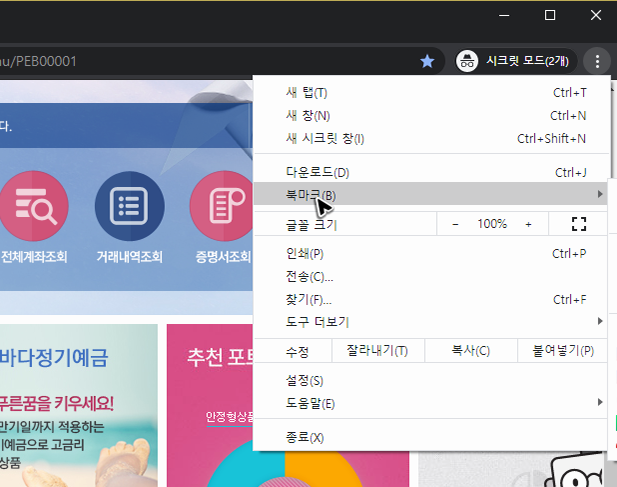617x487 pixels.
Task: Click the three-dot Chrome menu button
Action: click(x=597, y=61)
